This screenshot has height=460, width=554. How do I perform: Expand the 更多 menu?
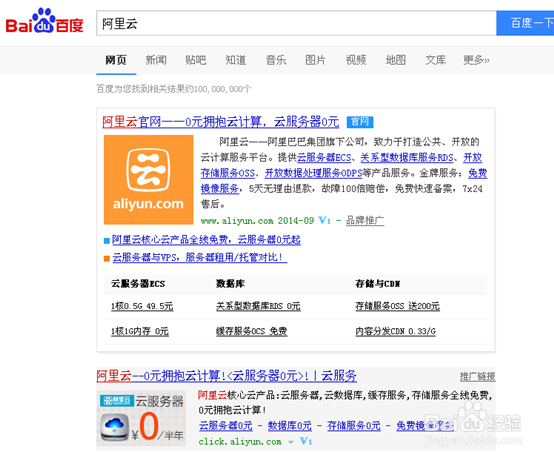pos(476,60)
